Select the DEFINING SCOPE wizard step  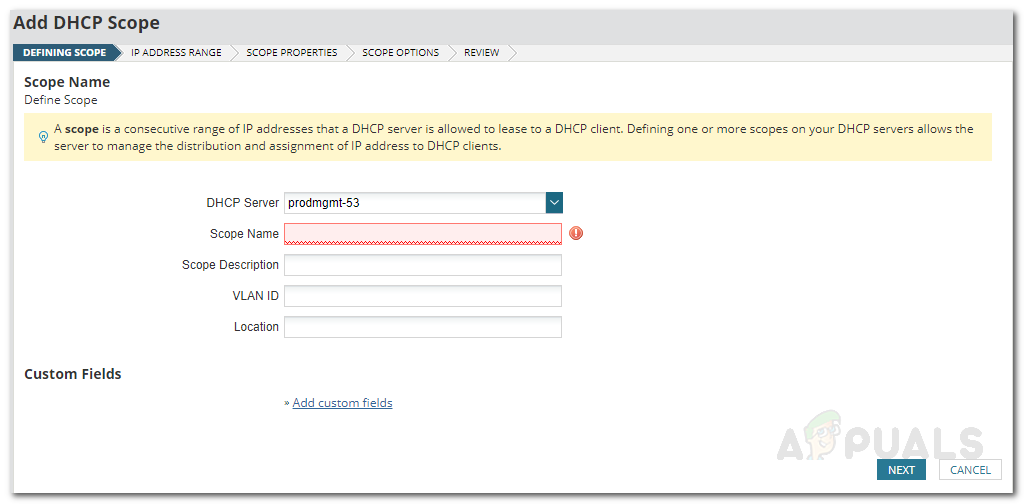coord(64,53)
